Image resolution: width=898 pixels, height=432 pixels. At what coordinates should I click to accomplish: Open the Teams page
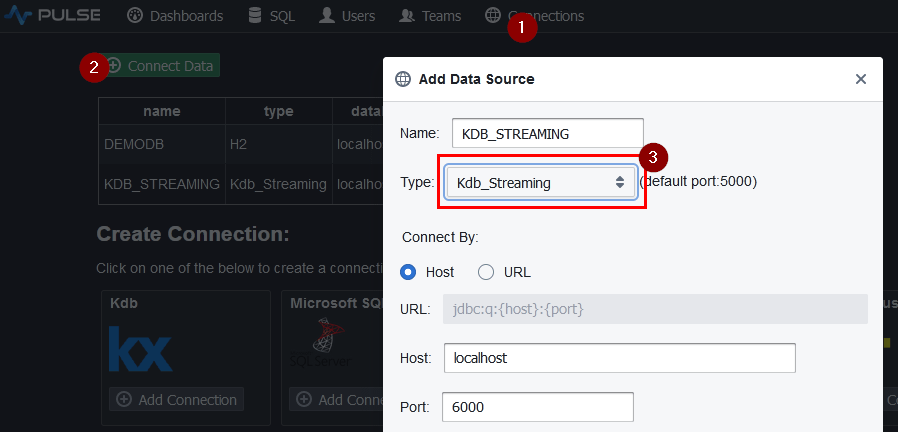coord(430,16)
